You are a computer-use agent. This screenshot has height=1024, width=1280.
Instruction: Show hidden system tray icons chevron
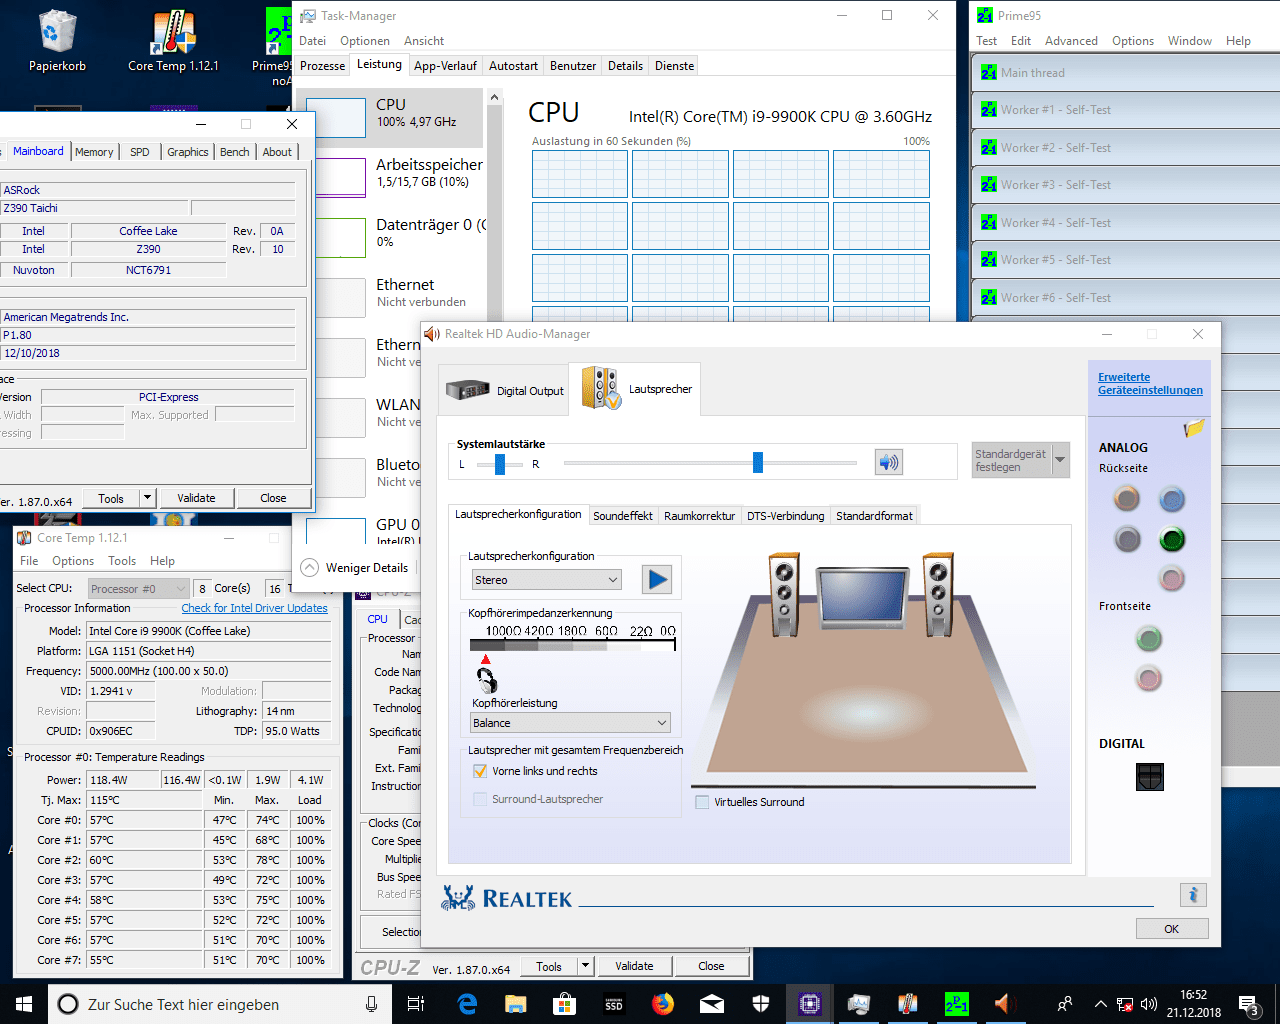coord(1100,1004)
